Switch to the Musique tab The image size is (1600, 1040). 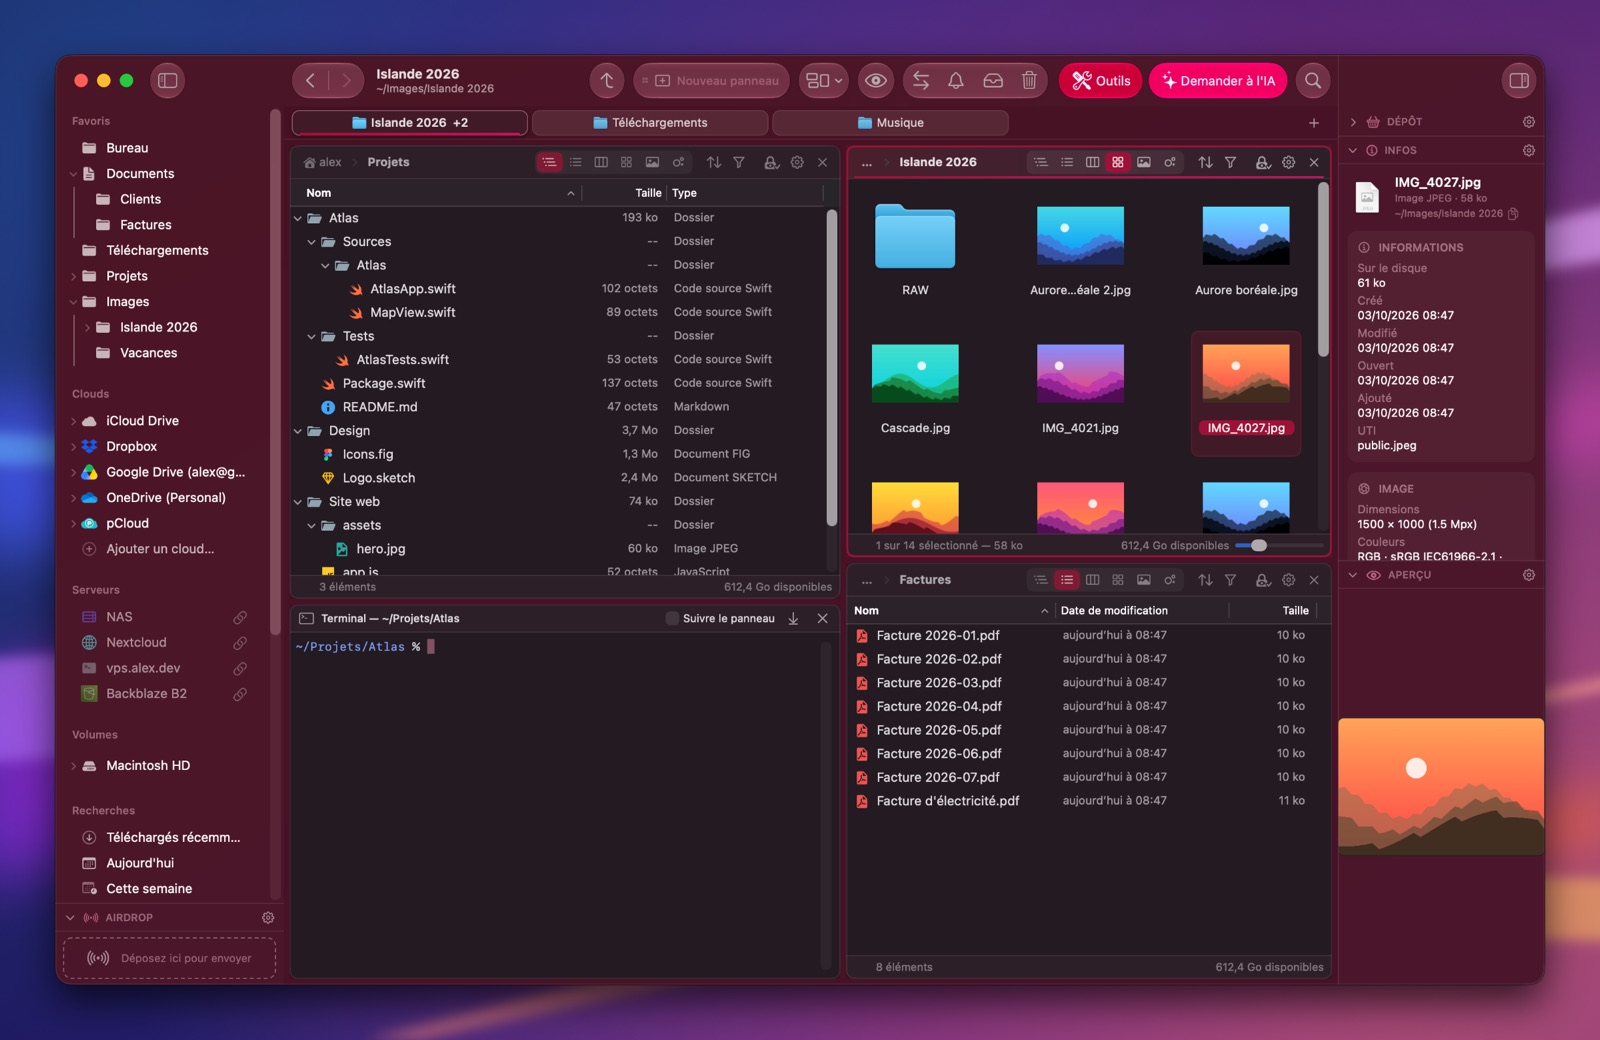pyautogui.click(x=890, y=123)
